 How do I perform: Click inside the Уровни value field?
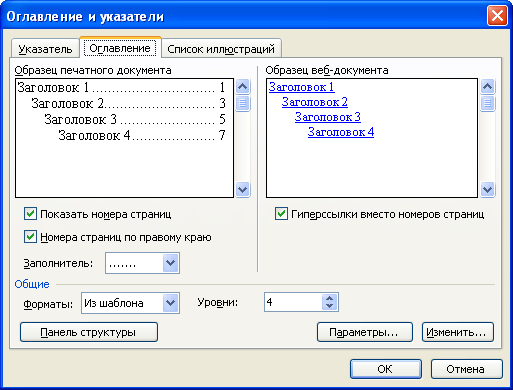pyautogui.click(x=293, y=302)
